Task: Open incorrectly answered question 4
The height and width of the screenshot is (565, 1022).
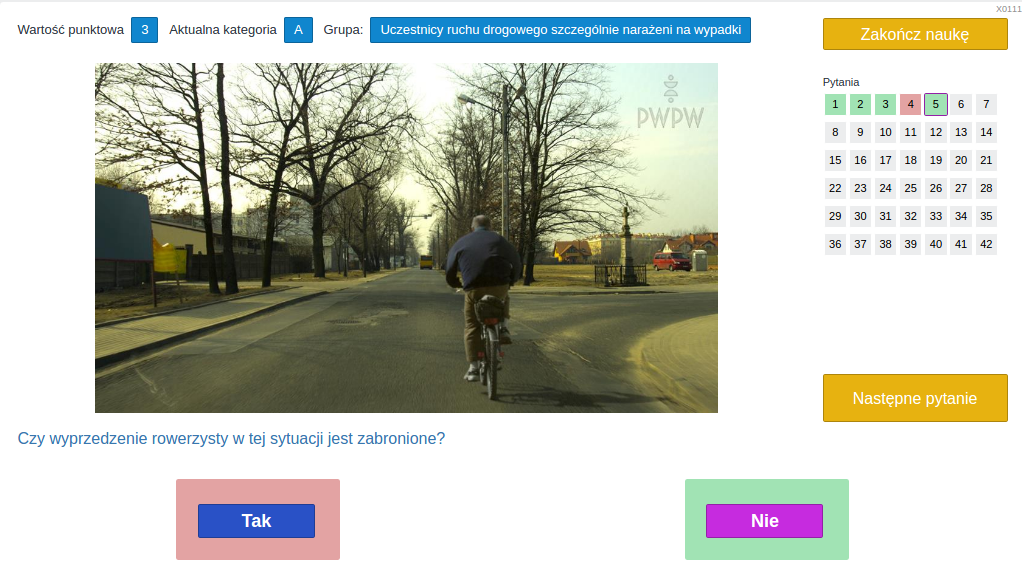Action: pyautogui.click(x=911, y=104)
